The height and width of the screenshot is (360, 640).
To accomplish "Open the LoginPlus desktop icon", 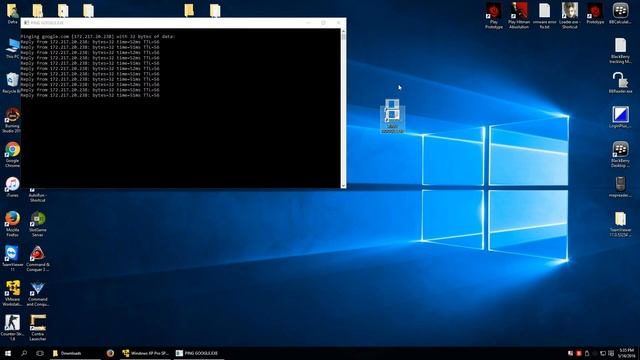I will click(x=620, y=118).
